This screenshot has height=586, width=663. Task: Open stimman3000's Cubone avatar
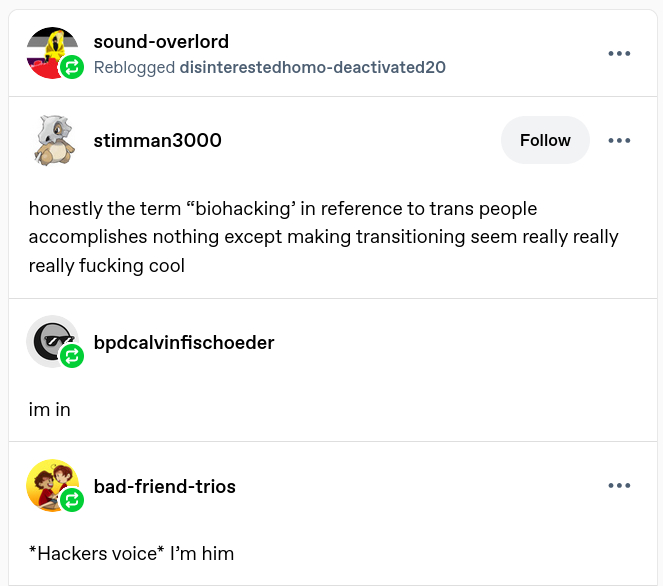(52, 140)
